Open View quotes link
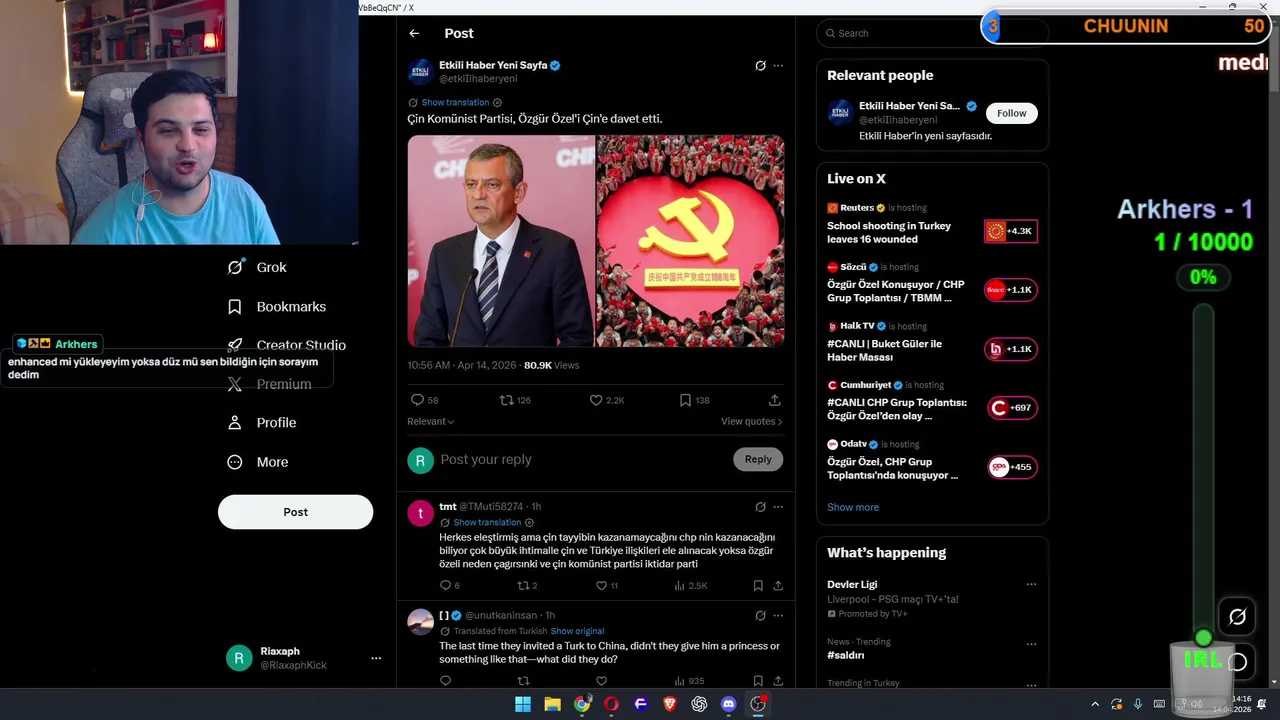1280x720 pixels. [751, 421]
